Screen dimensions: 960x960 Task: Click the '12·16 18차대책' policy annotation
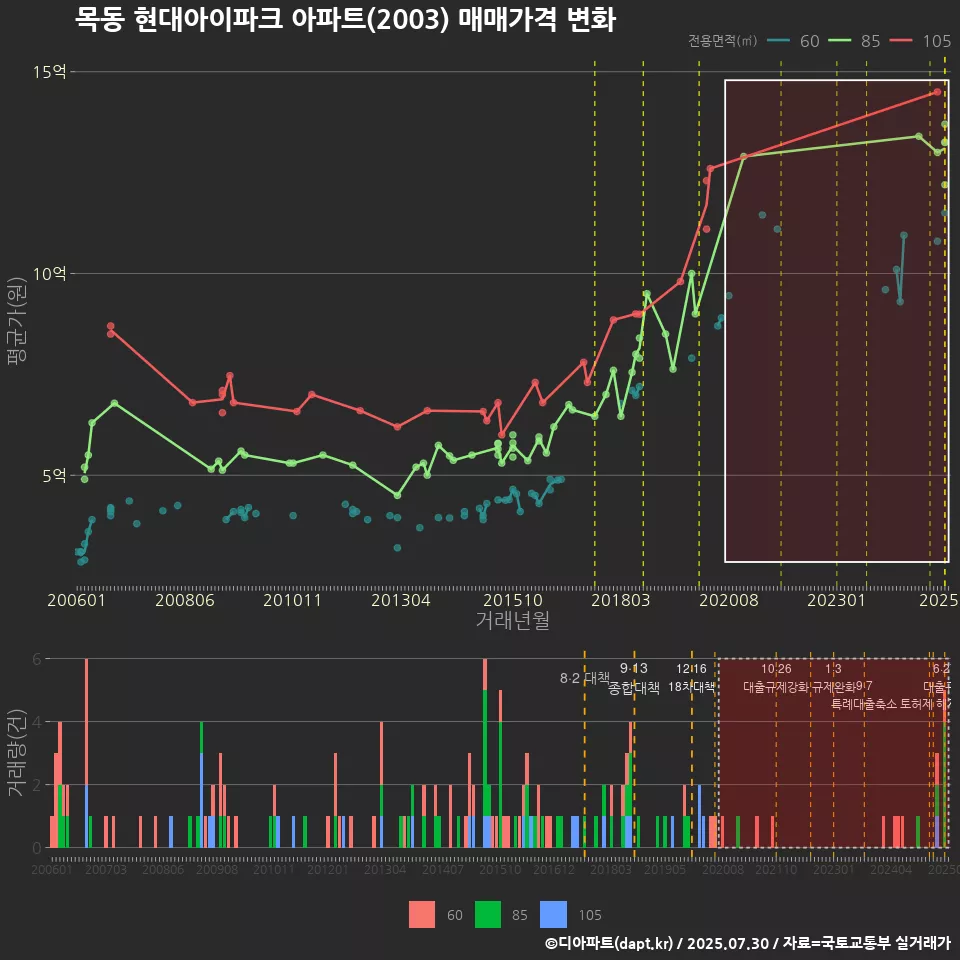(x=691, y=678)
